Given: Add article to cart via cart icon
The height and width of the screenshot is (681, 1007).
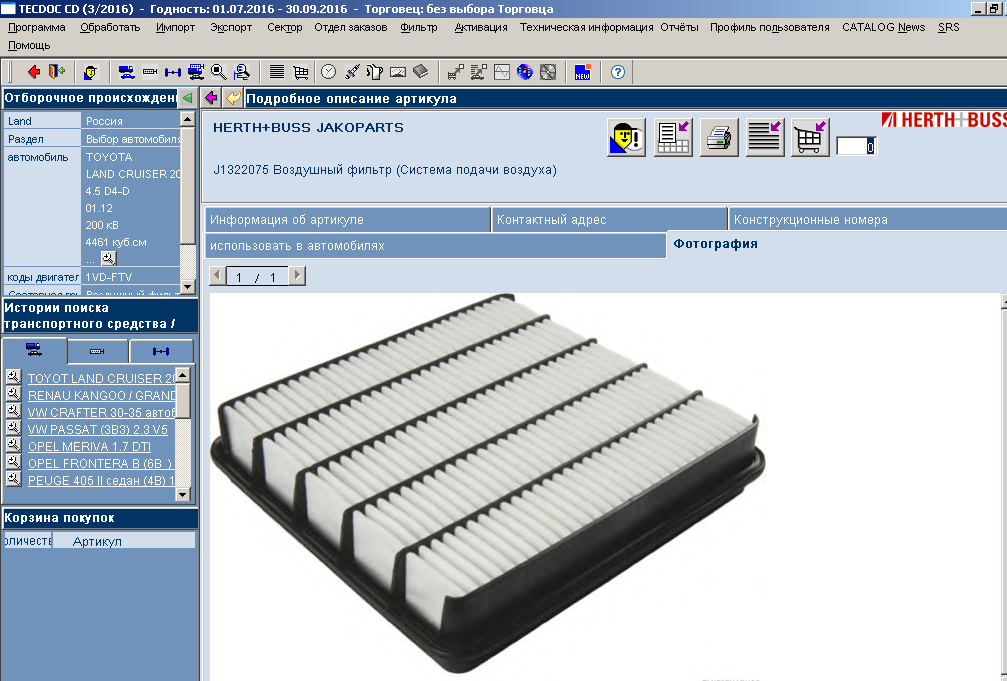Looking at the screenshot, I should (810, 137).
